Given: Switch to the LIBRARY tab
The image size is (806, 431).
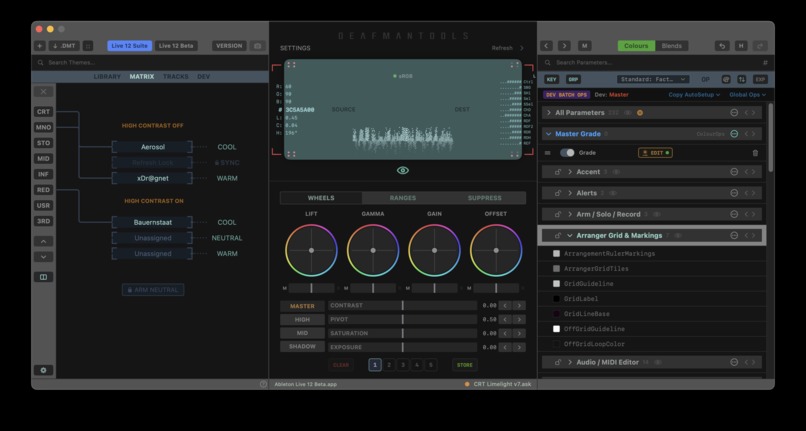Looking at the screenshot, I should point(107,77).
